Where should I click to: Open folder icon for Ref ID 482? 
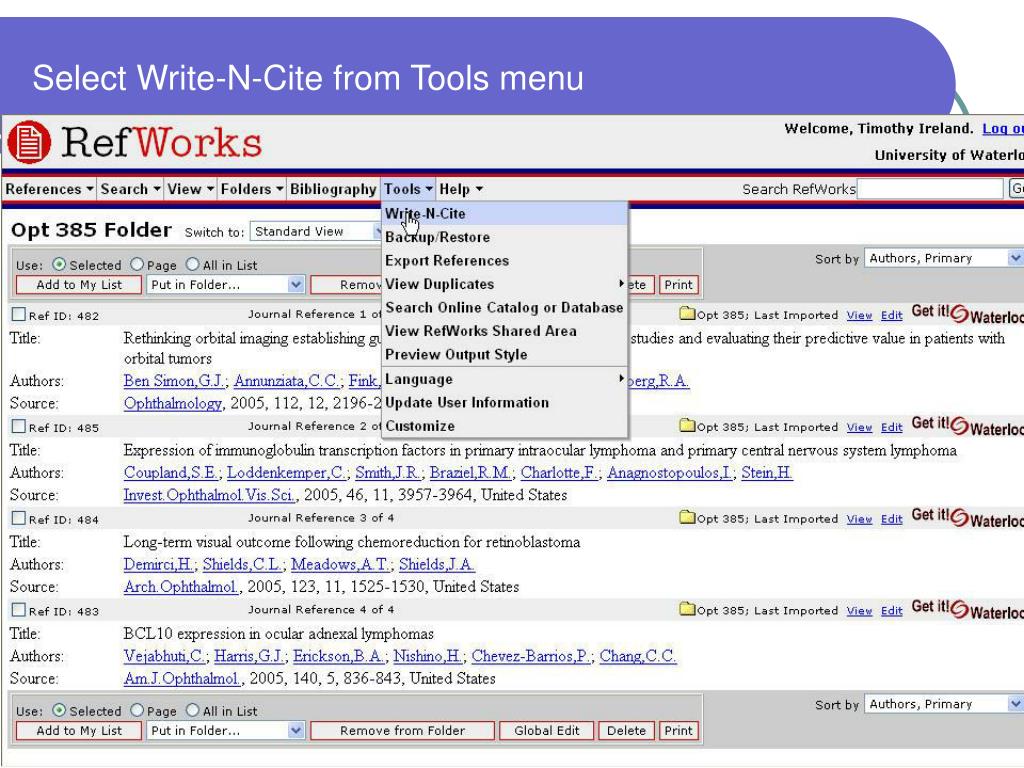click(x=687, y=313)
